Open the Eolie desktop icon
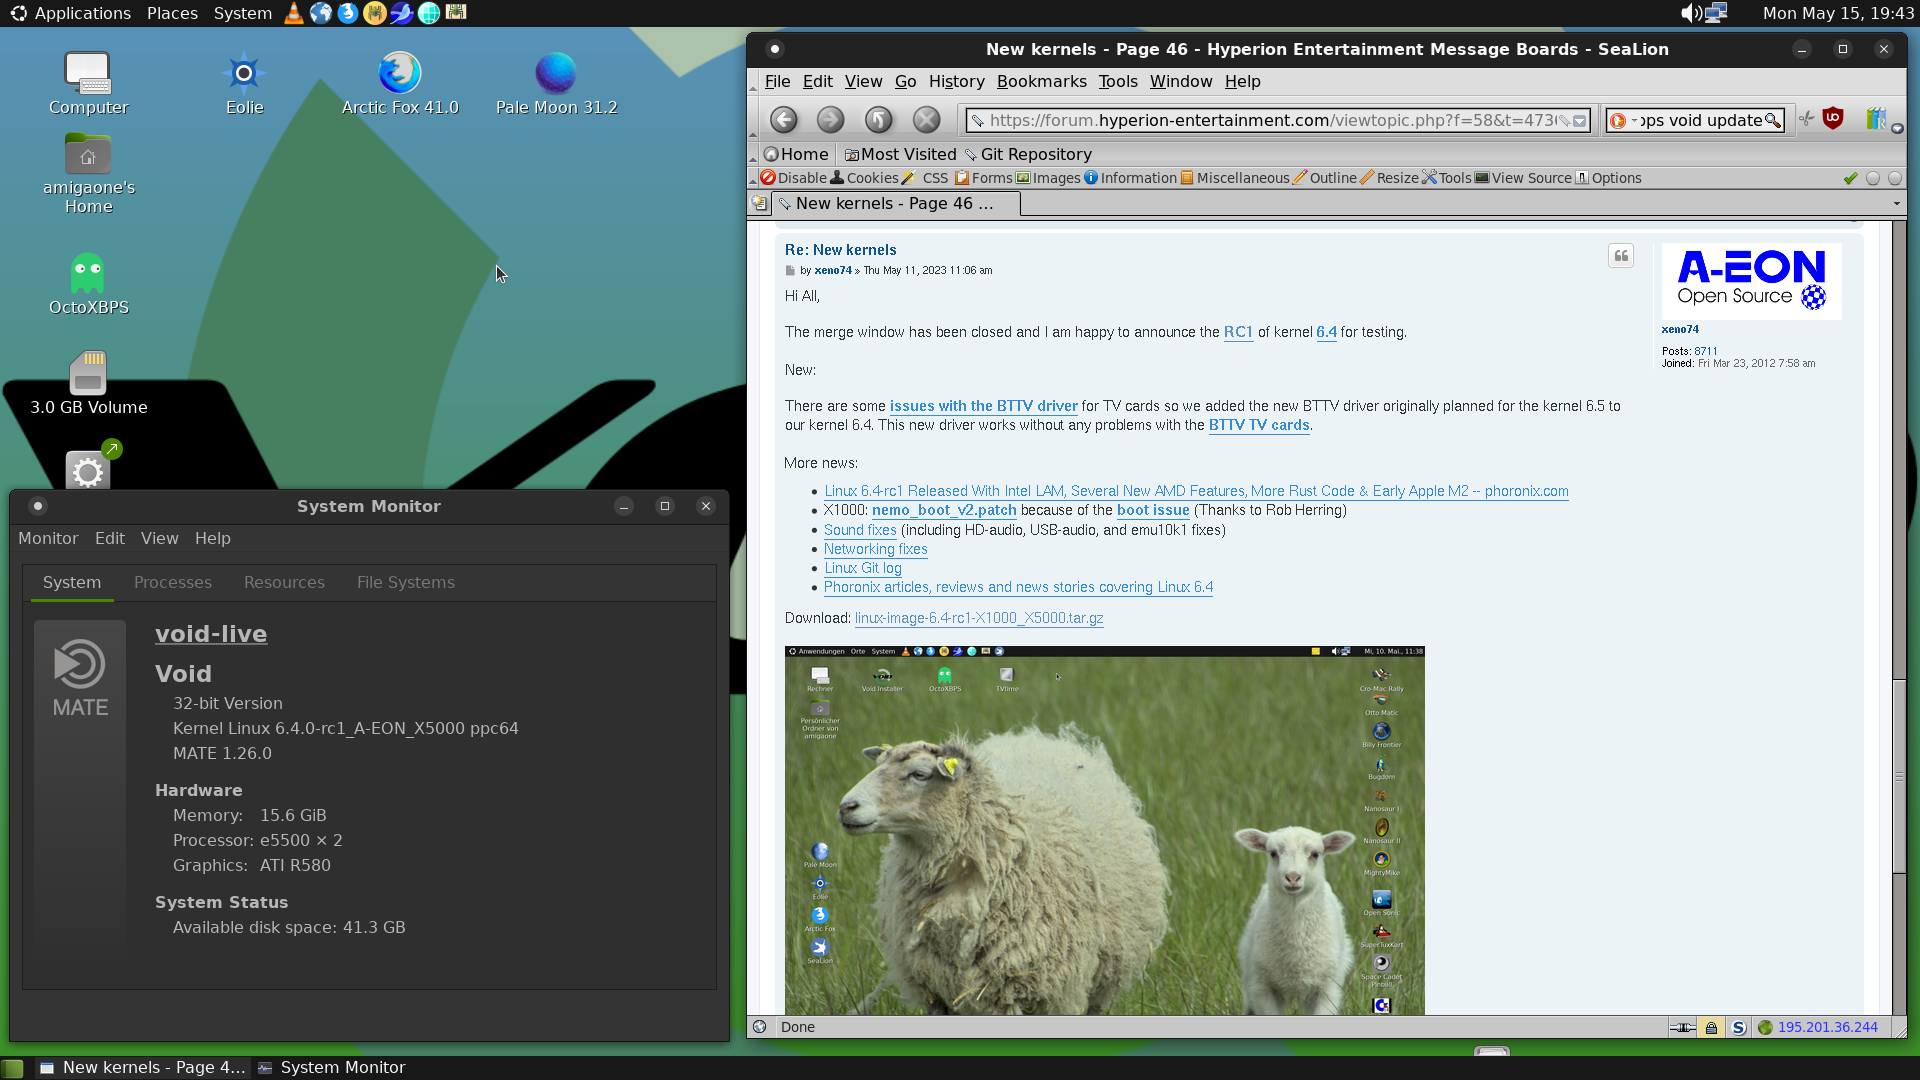Image resolution: width=1920 pixels, height=1080 pixels. click(x=244, y=83)
